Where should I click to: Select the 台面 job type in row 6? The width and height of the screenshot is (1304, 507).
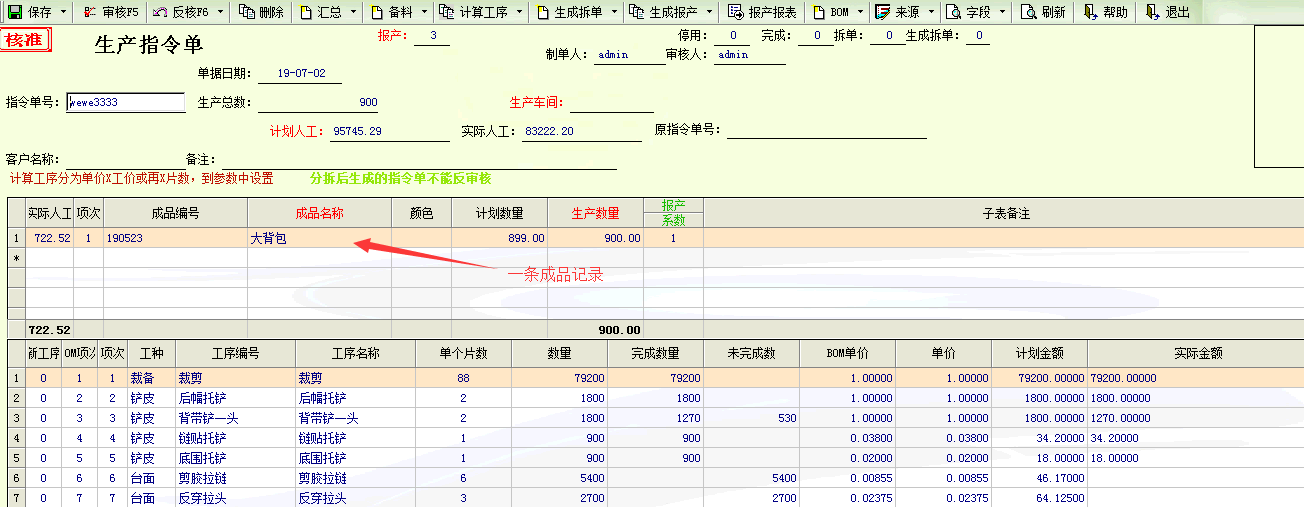tap(152, 478)
